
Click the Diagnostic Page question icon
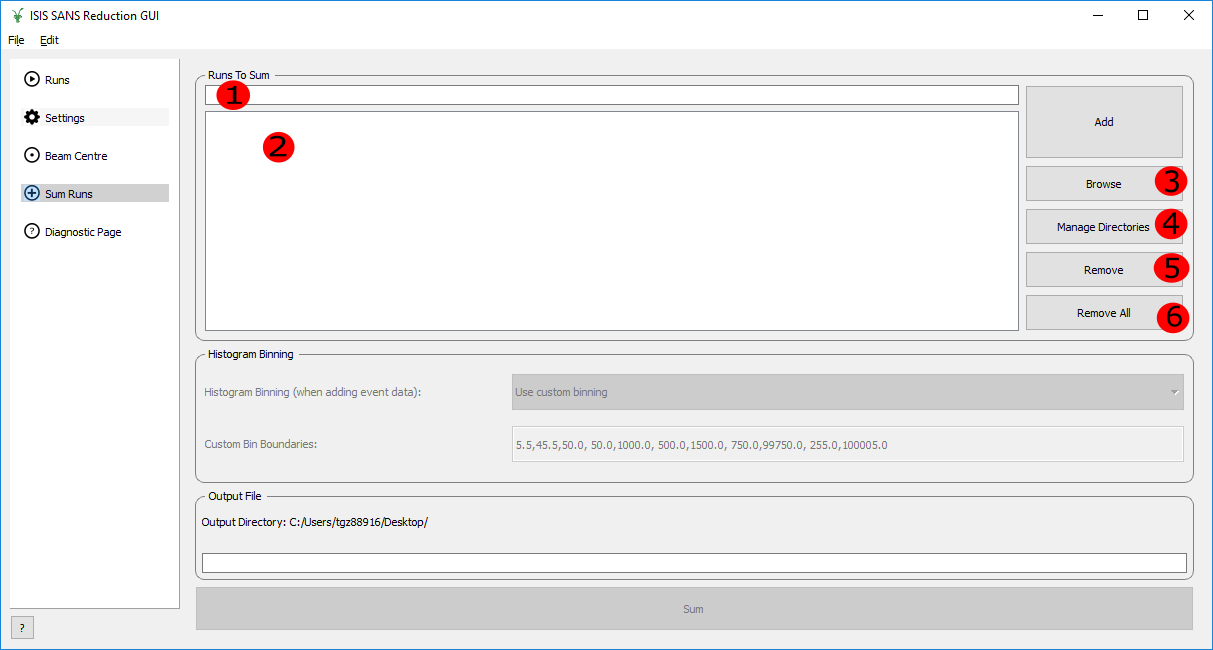(x=32, y=232)
